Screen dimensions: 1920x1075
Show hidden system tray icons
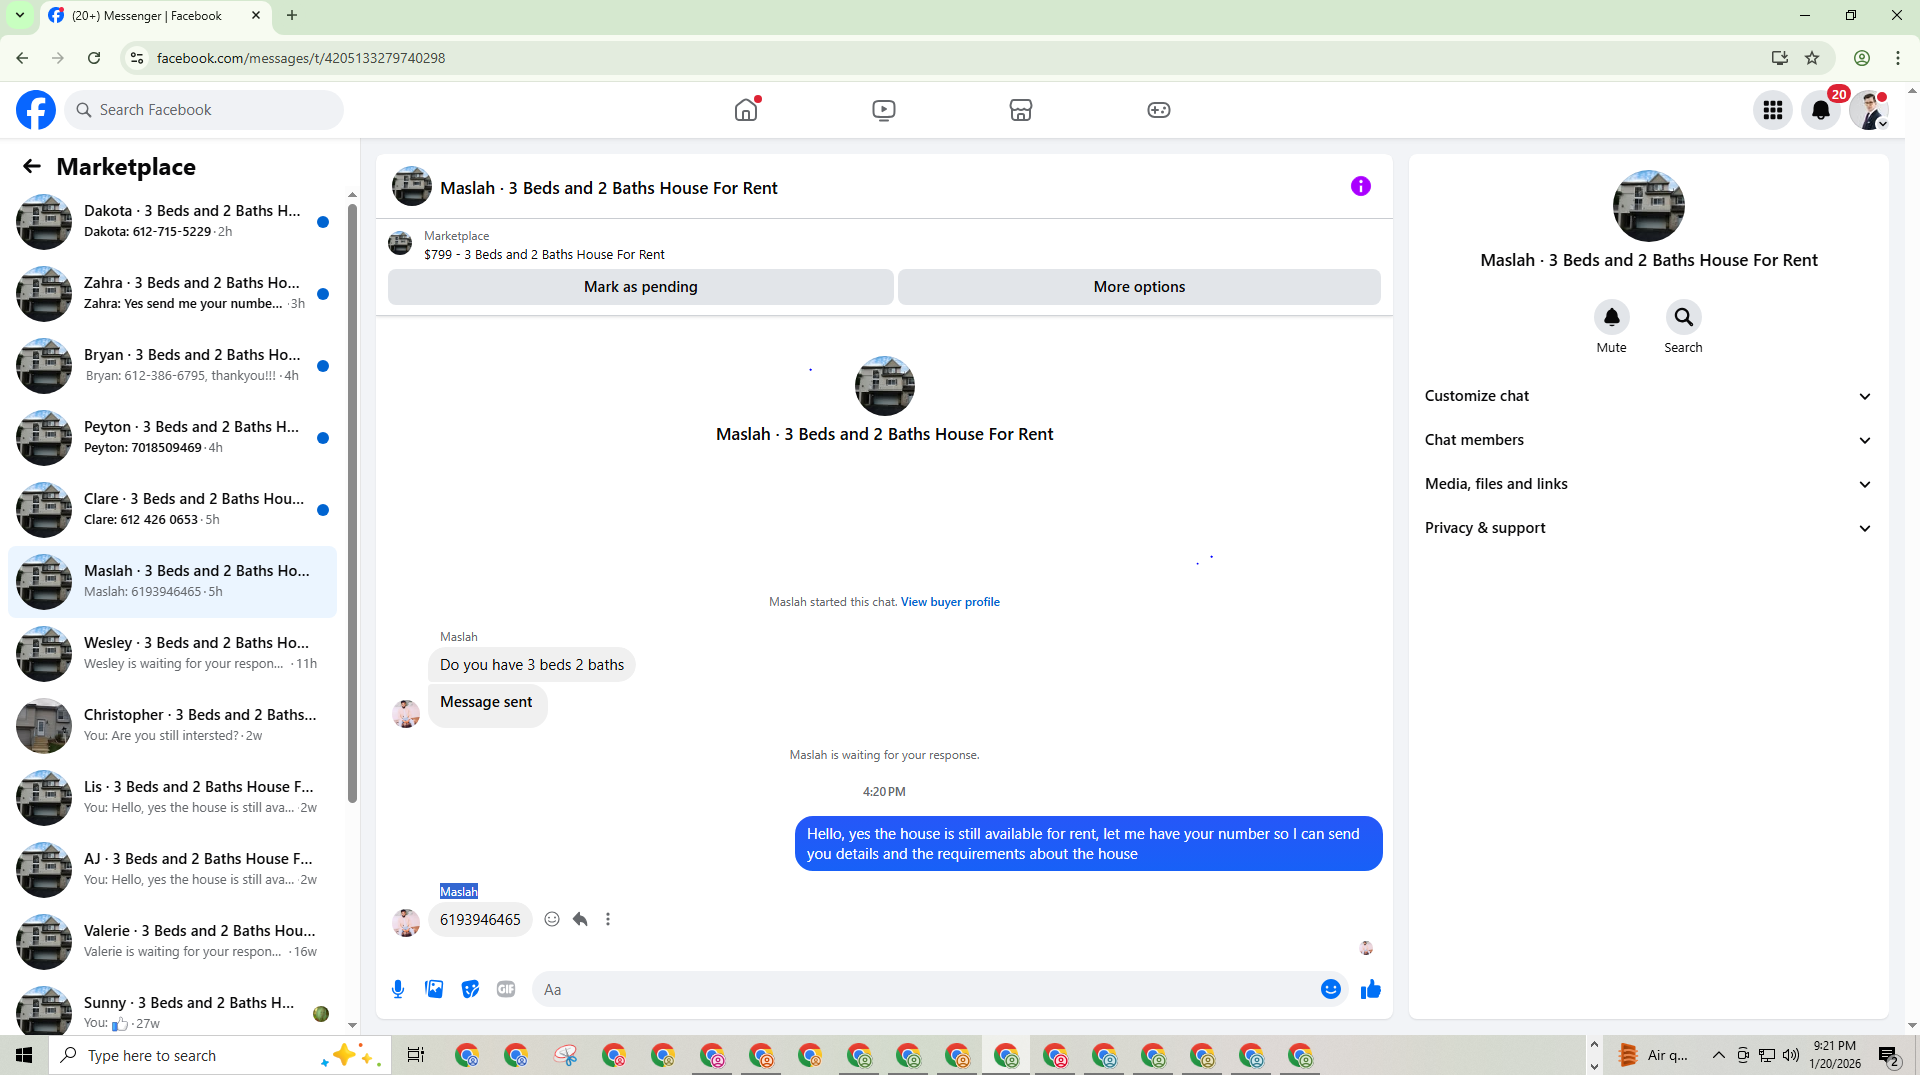(1718, 1055)
